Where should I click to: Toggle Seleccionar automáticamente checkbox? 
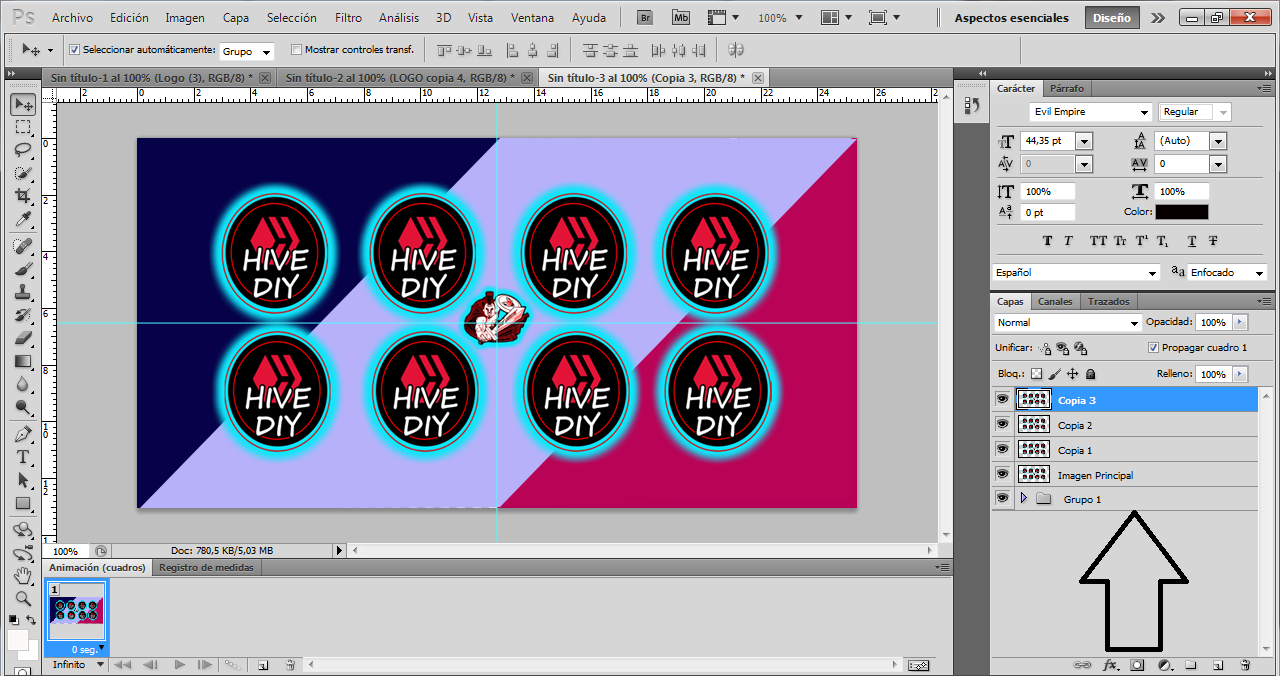tap(74, 50)
